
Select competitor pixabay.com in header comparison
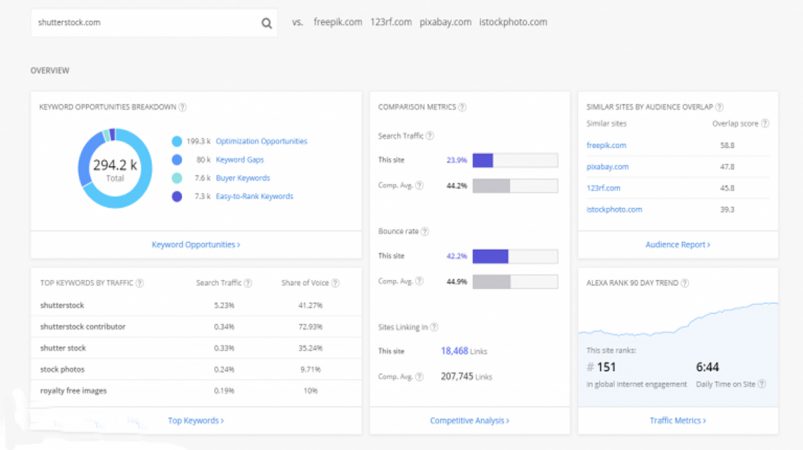click(x=445, y=22)
